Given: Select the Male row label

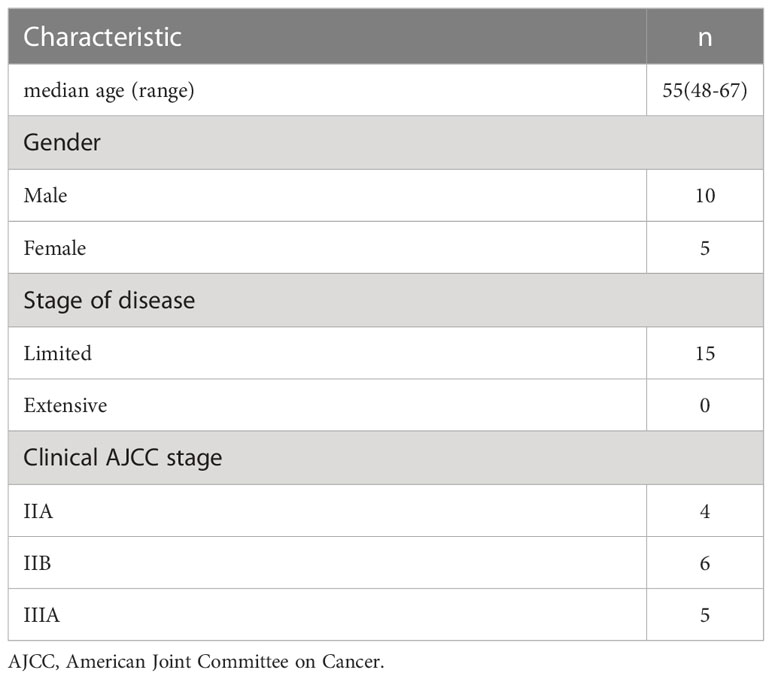Looking at the screenshot, I should 45,195.
